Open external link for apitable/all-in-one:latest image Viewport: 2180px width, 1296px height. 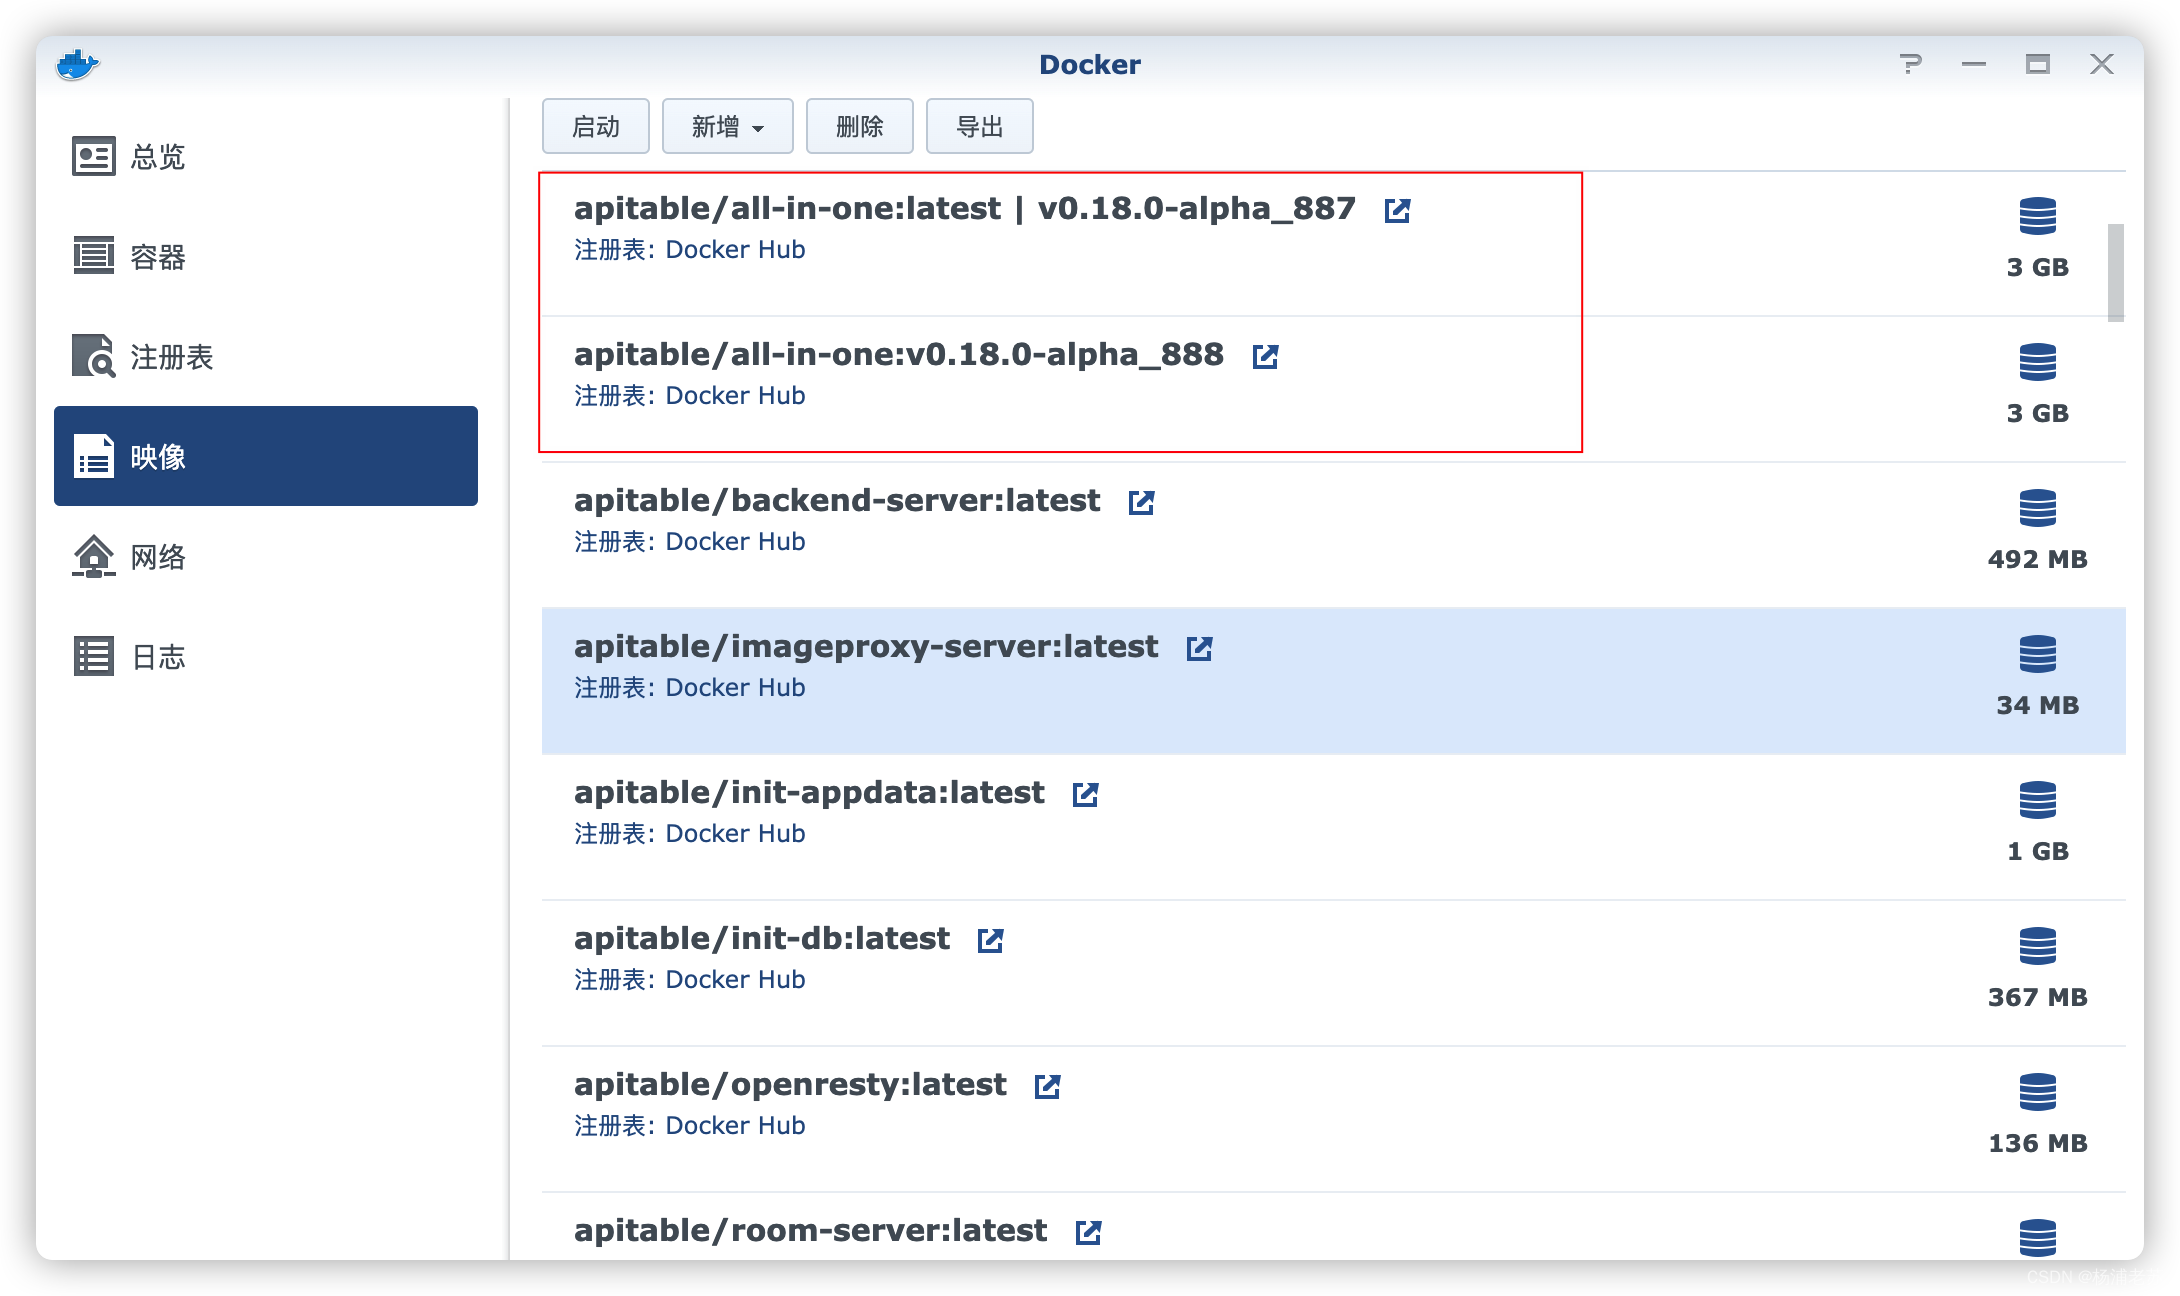[1397, 210]
